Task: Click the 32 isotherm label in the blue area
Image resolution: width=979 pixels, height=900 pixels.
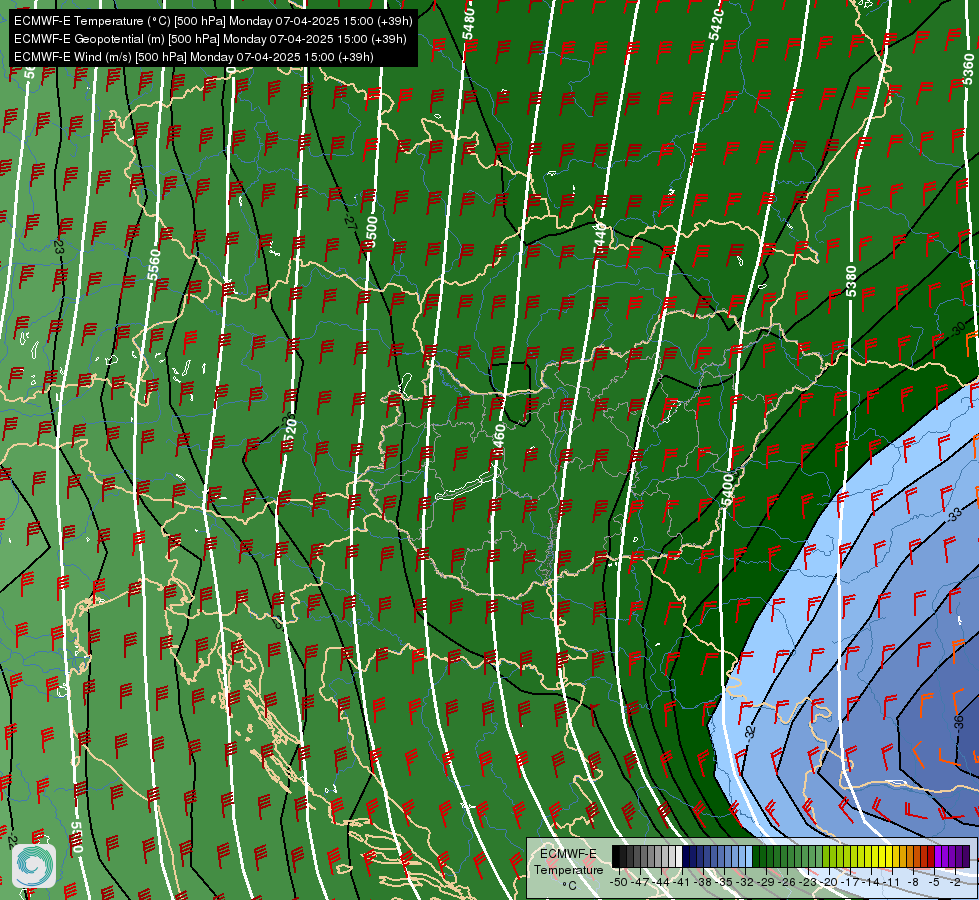Action: click(750, 731)
